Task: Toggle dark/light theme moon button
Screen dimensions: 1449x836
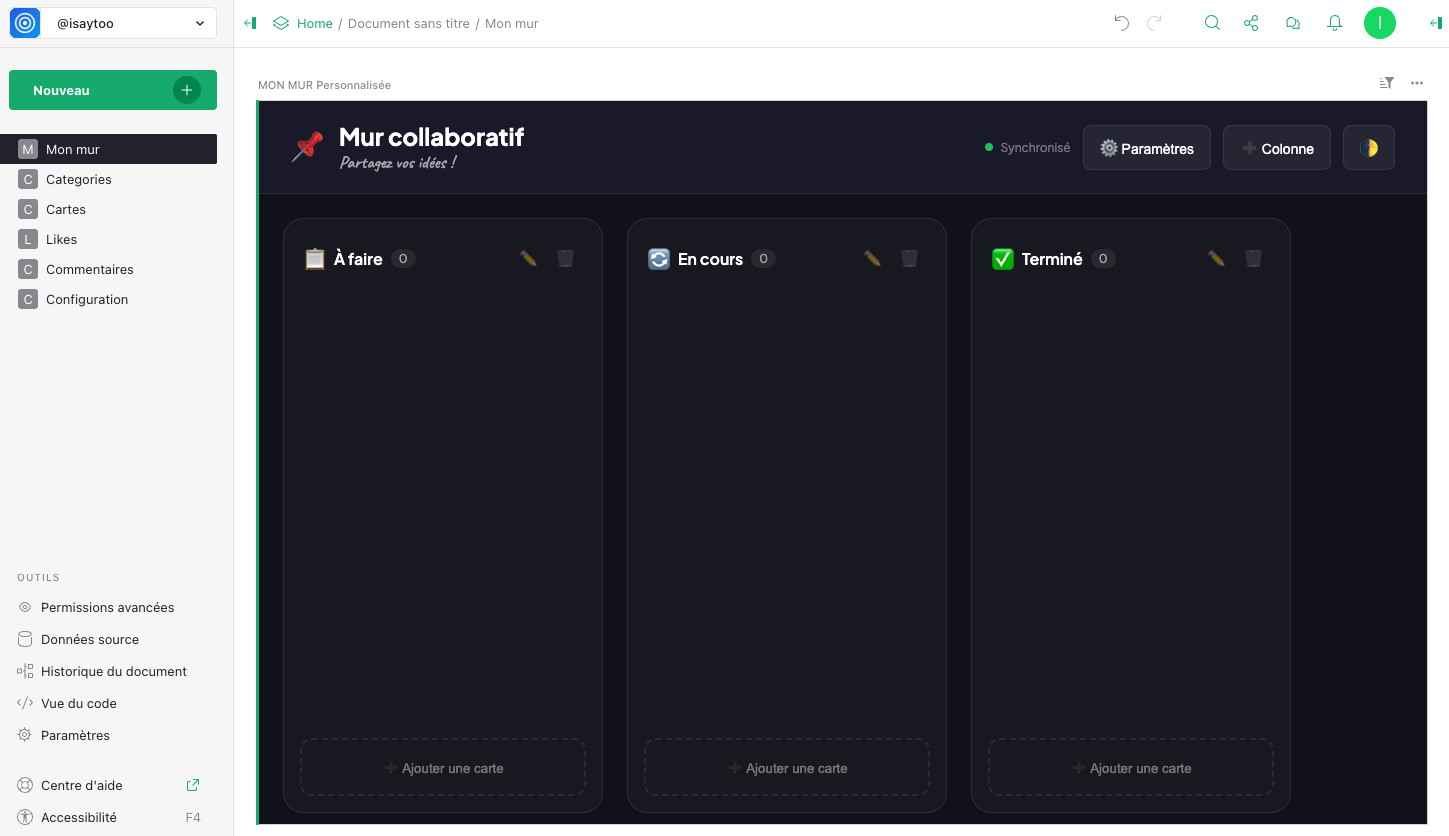Action: 1368,148
